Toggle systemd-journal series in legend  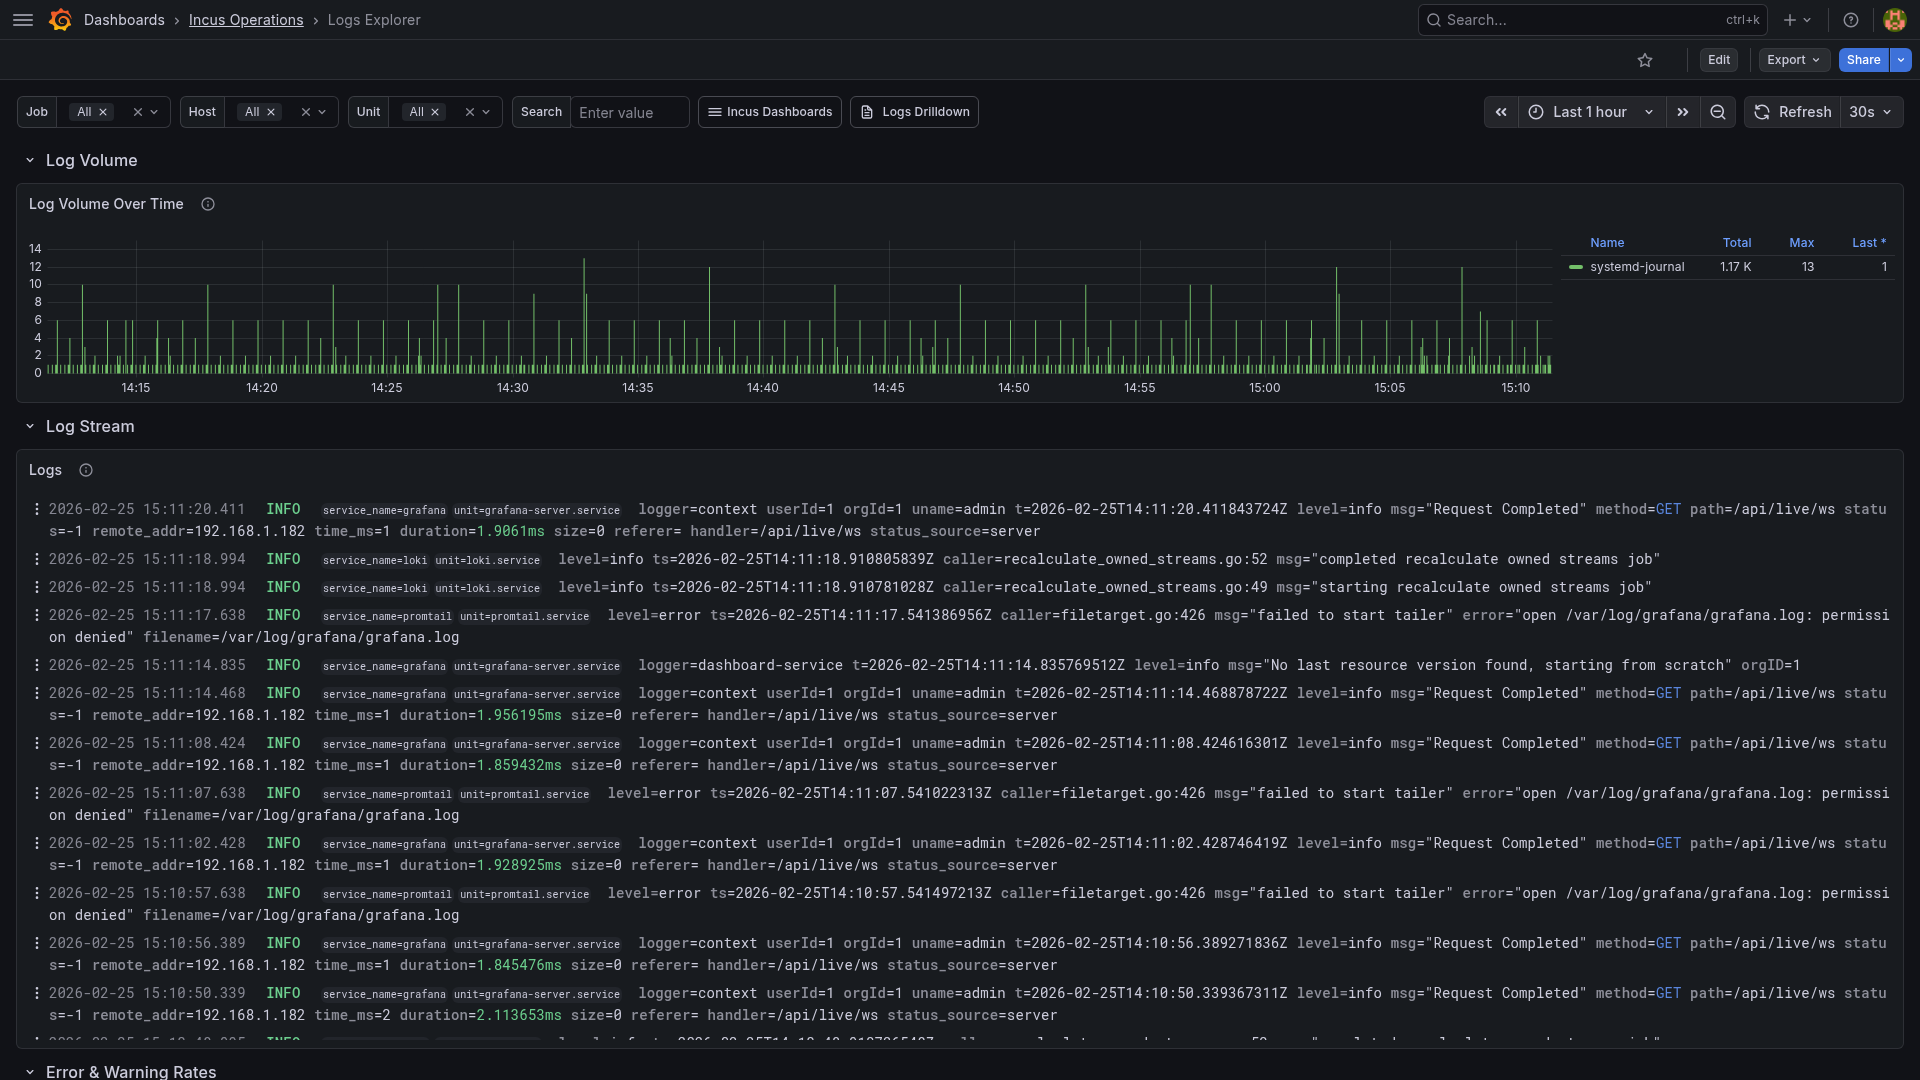[1637, 267]
